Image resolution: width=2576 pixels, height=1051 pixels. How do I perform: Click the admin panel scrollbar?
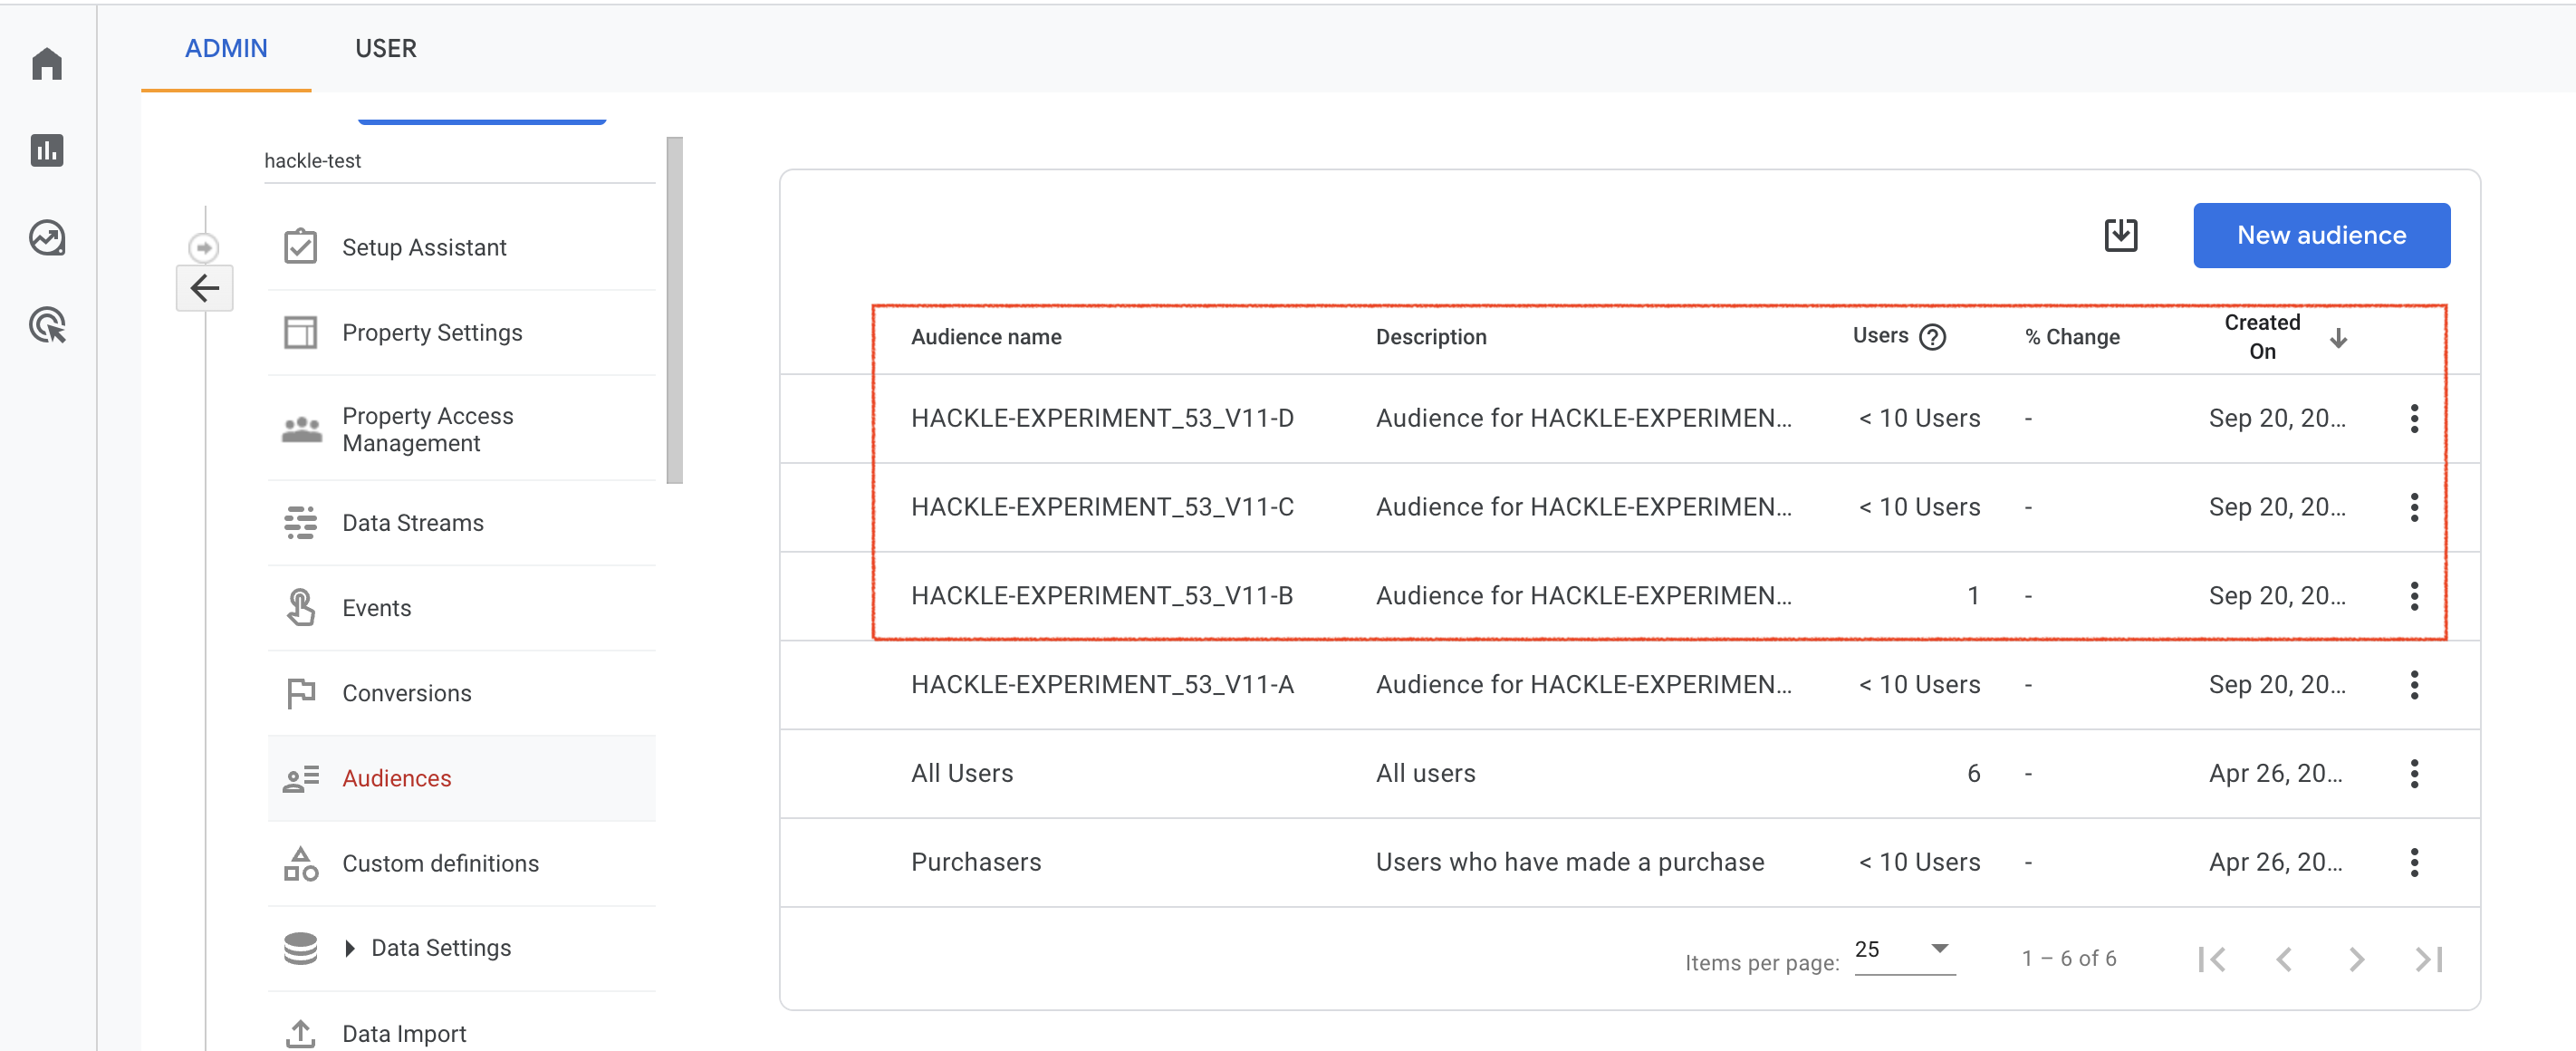tap(675, 310)
